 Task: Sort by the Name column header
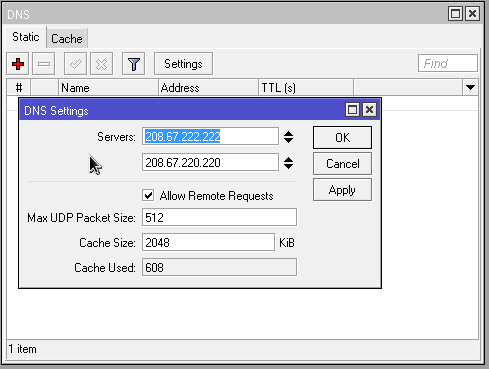(x=108, y=88)
